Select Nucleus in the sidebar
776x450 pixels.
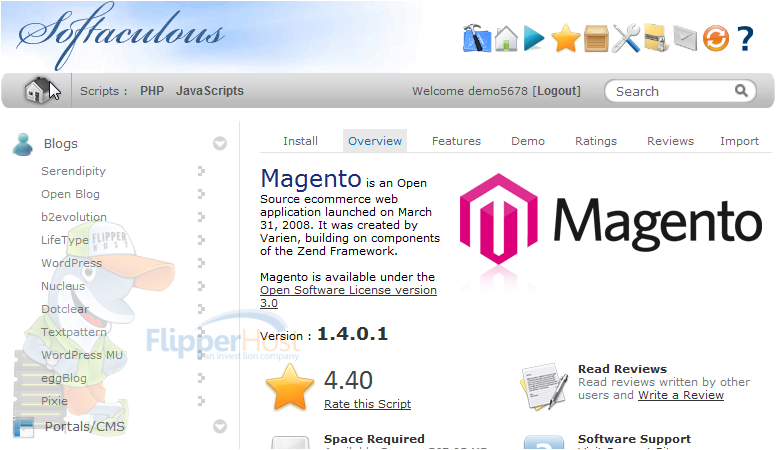click(x=63, y=286)
